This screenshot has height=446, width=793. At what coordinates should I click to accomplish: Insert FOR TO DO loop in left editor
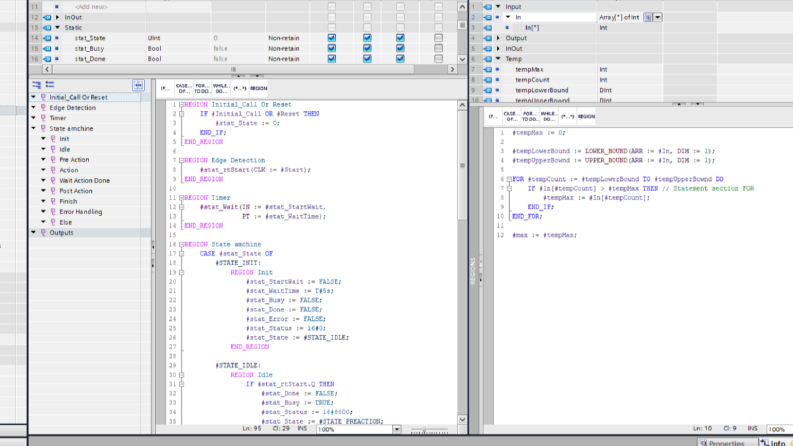click(x=202, y=88)
